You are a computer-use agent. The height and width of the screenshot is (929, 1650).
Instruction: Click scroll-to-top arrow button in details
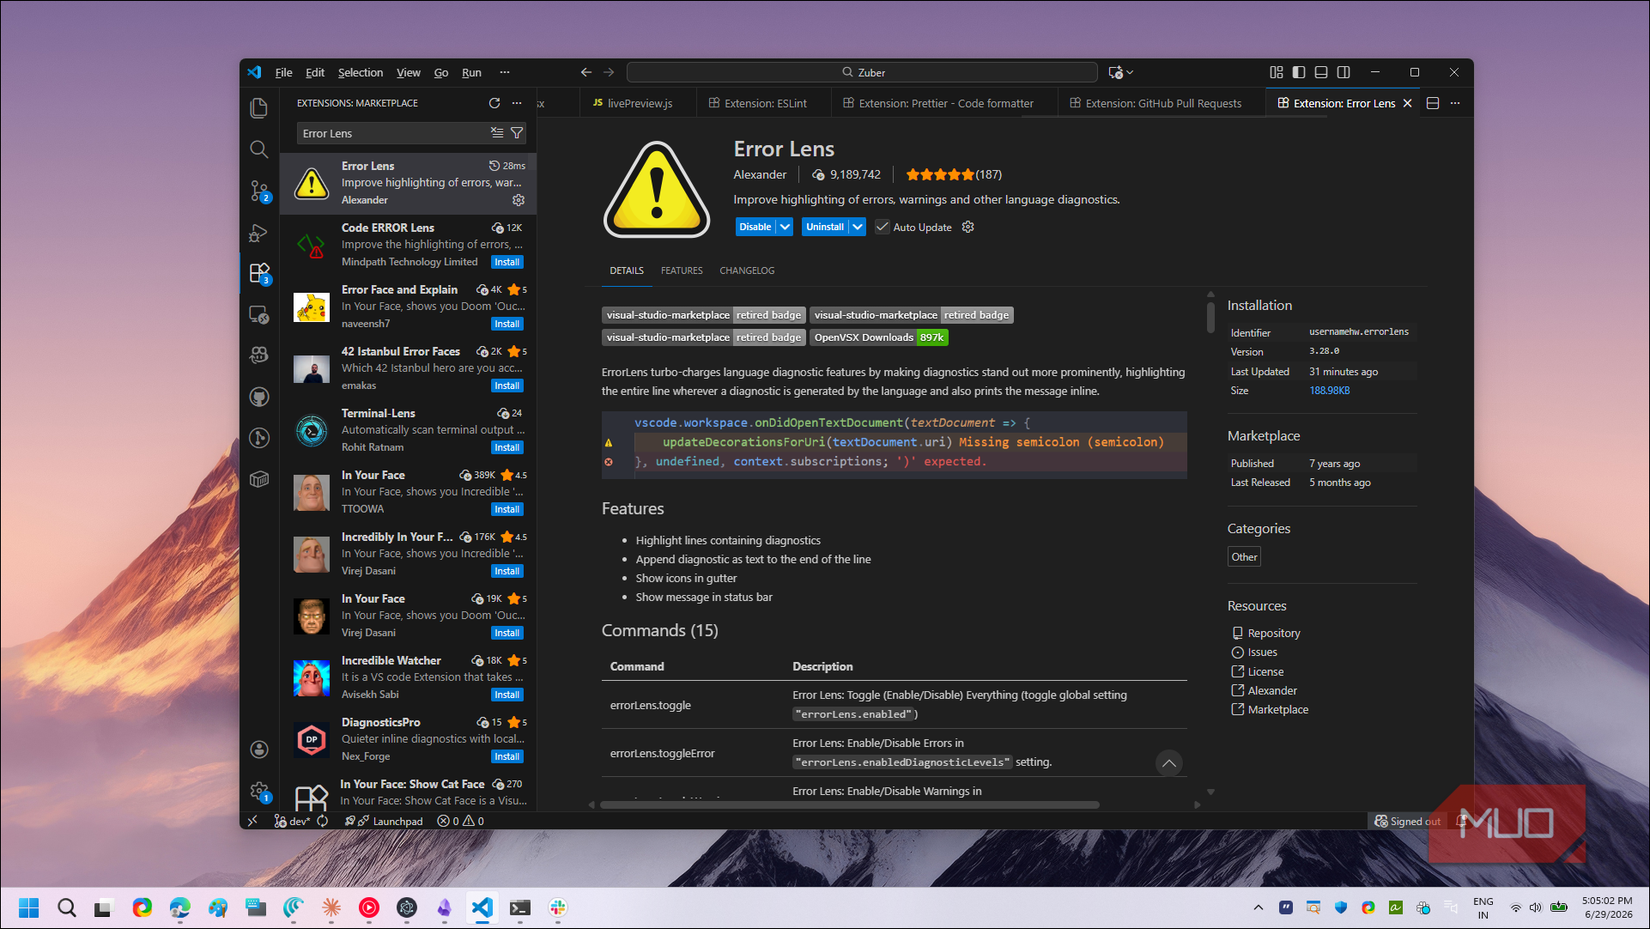click(x=1168, y=764)
